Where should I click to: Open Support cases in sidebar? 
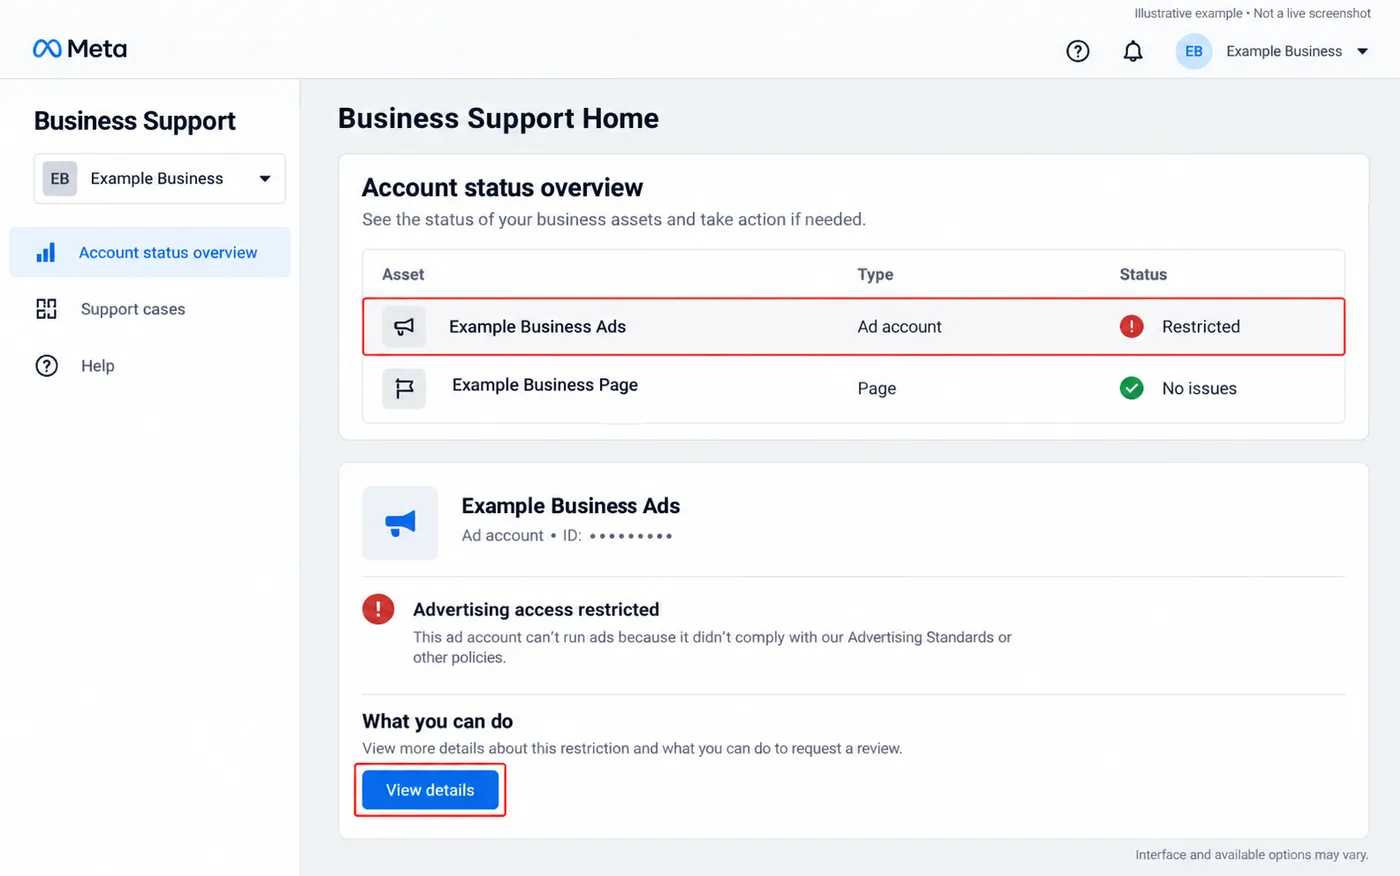[x=133, y=309]
